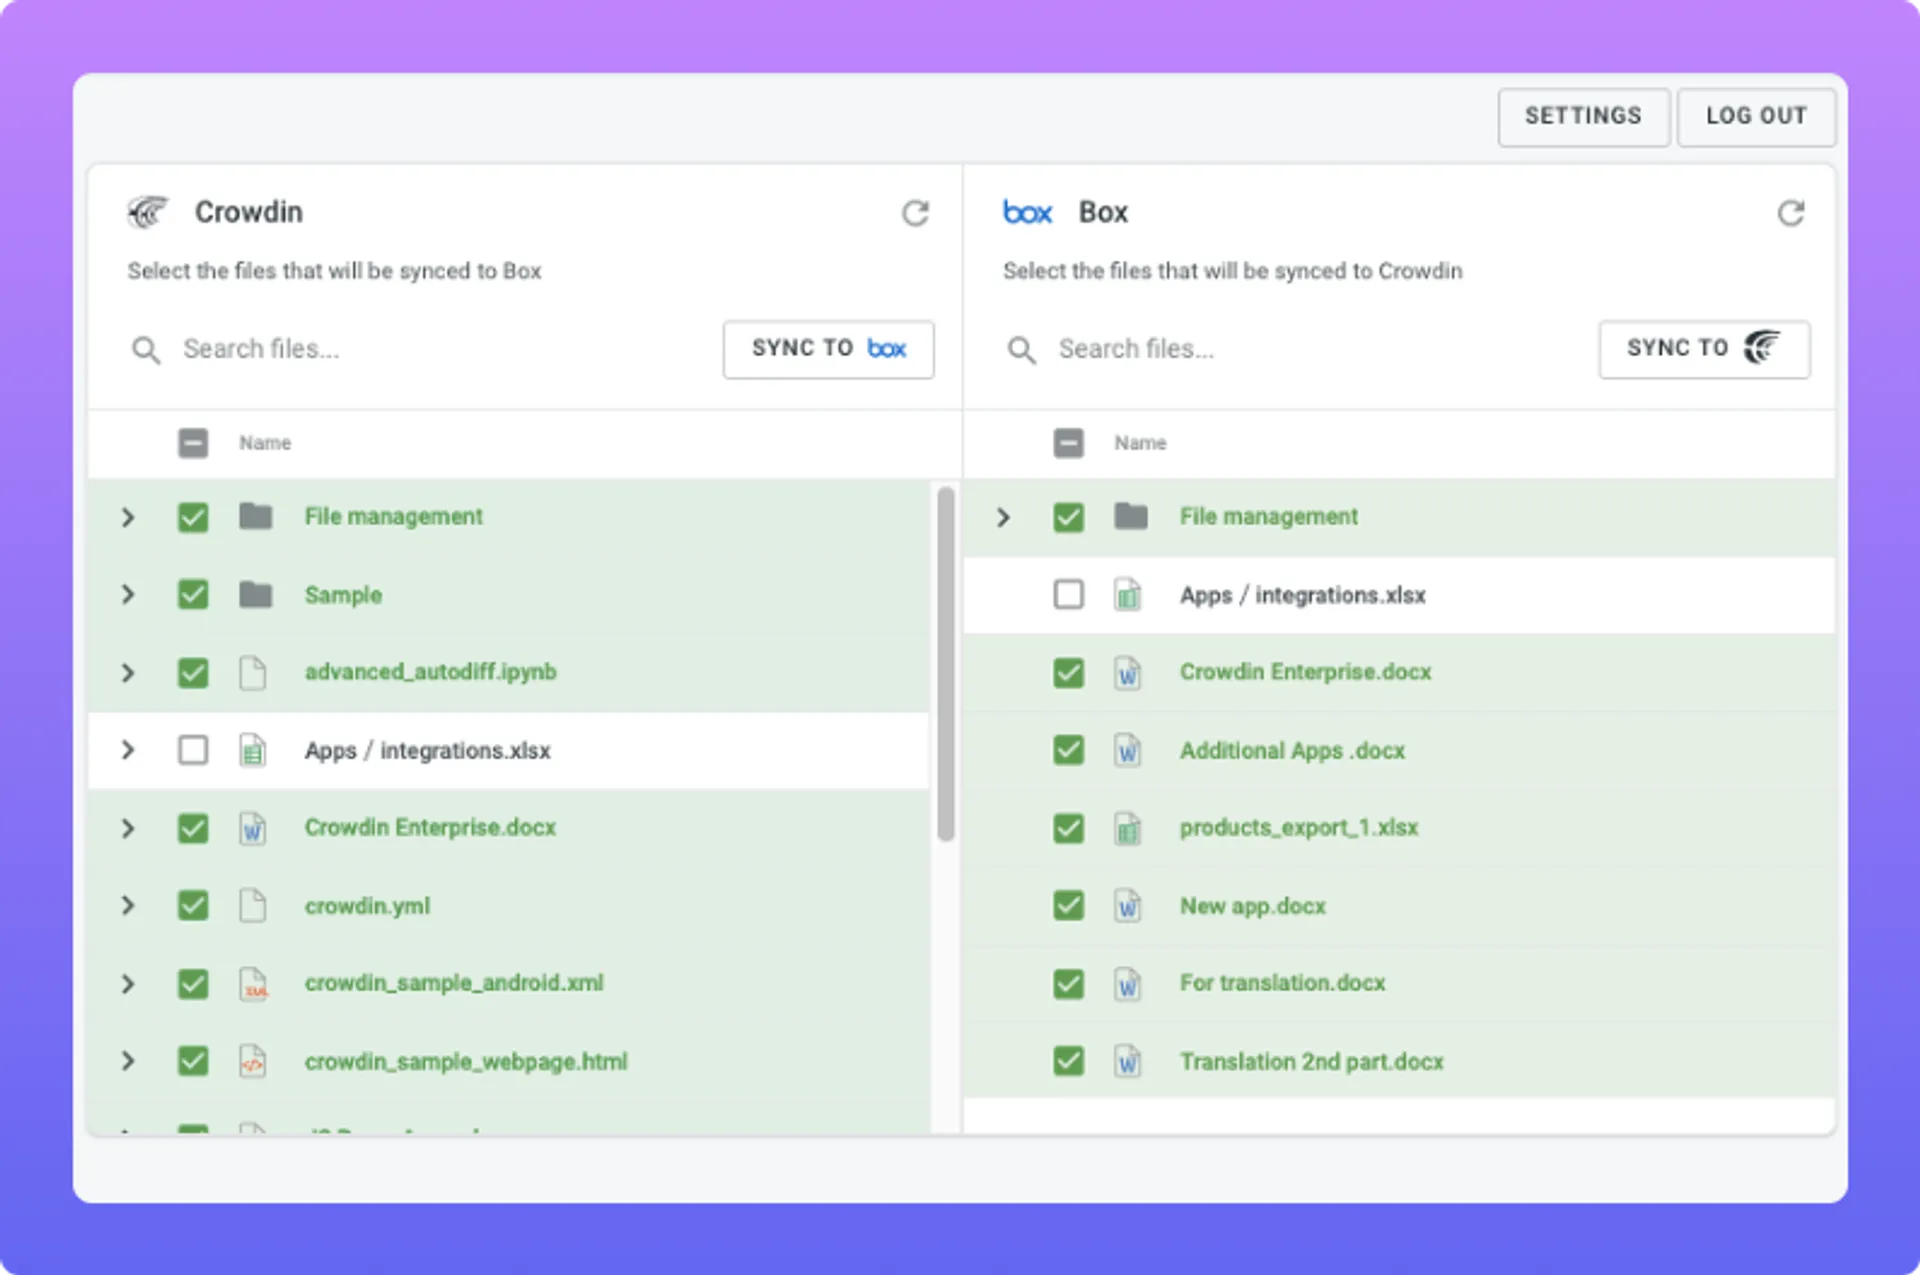
Task: Refresh the Crowdin file list
Action: (x=915, y=213)
